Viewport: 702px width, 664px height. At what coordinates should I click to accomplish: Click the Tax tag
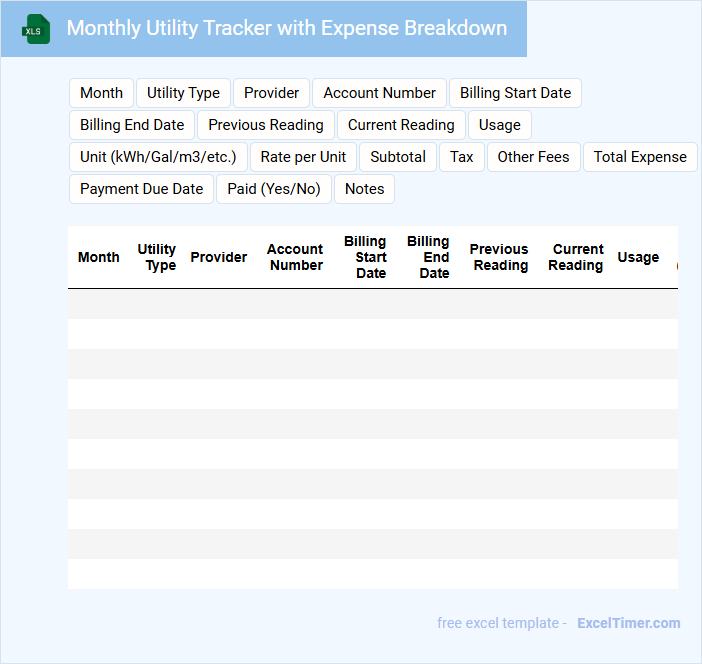(x=462, y=157)
